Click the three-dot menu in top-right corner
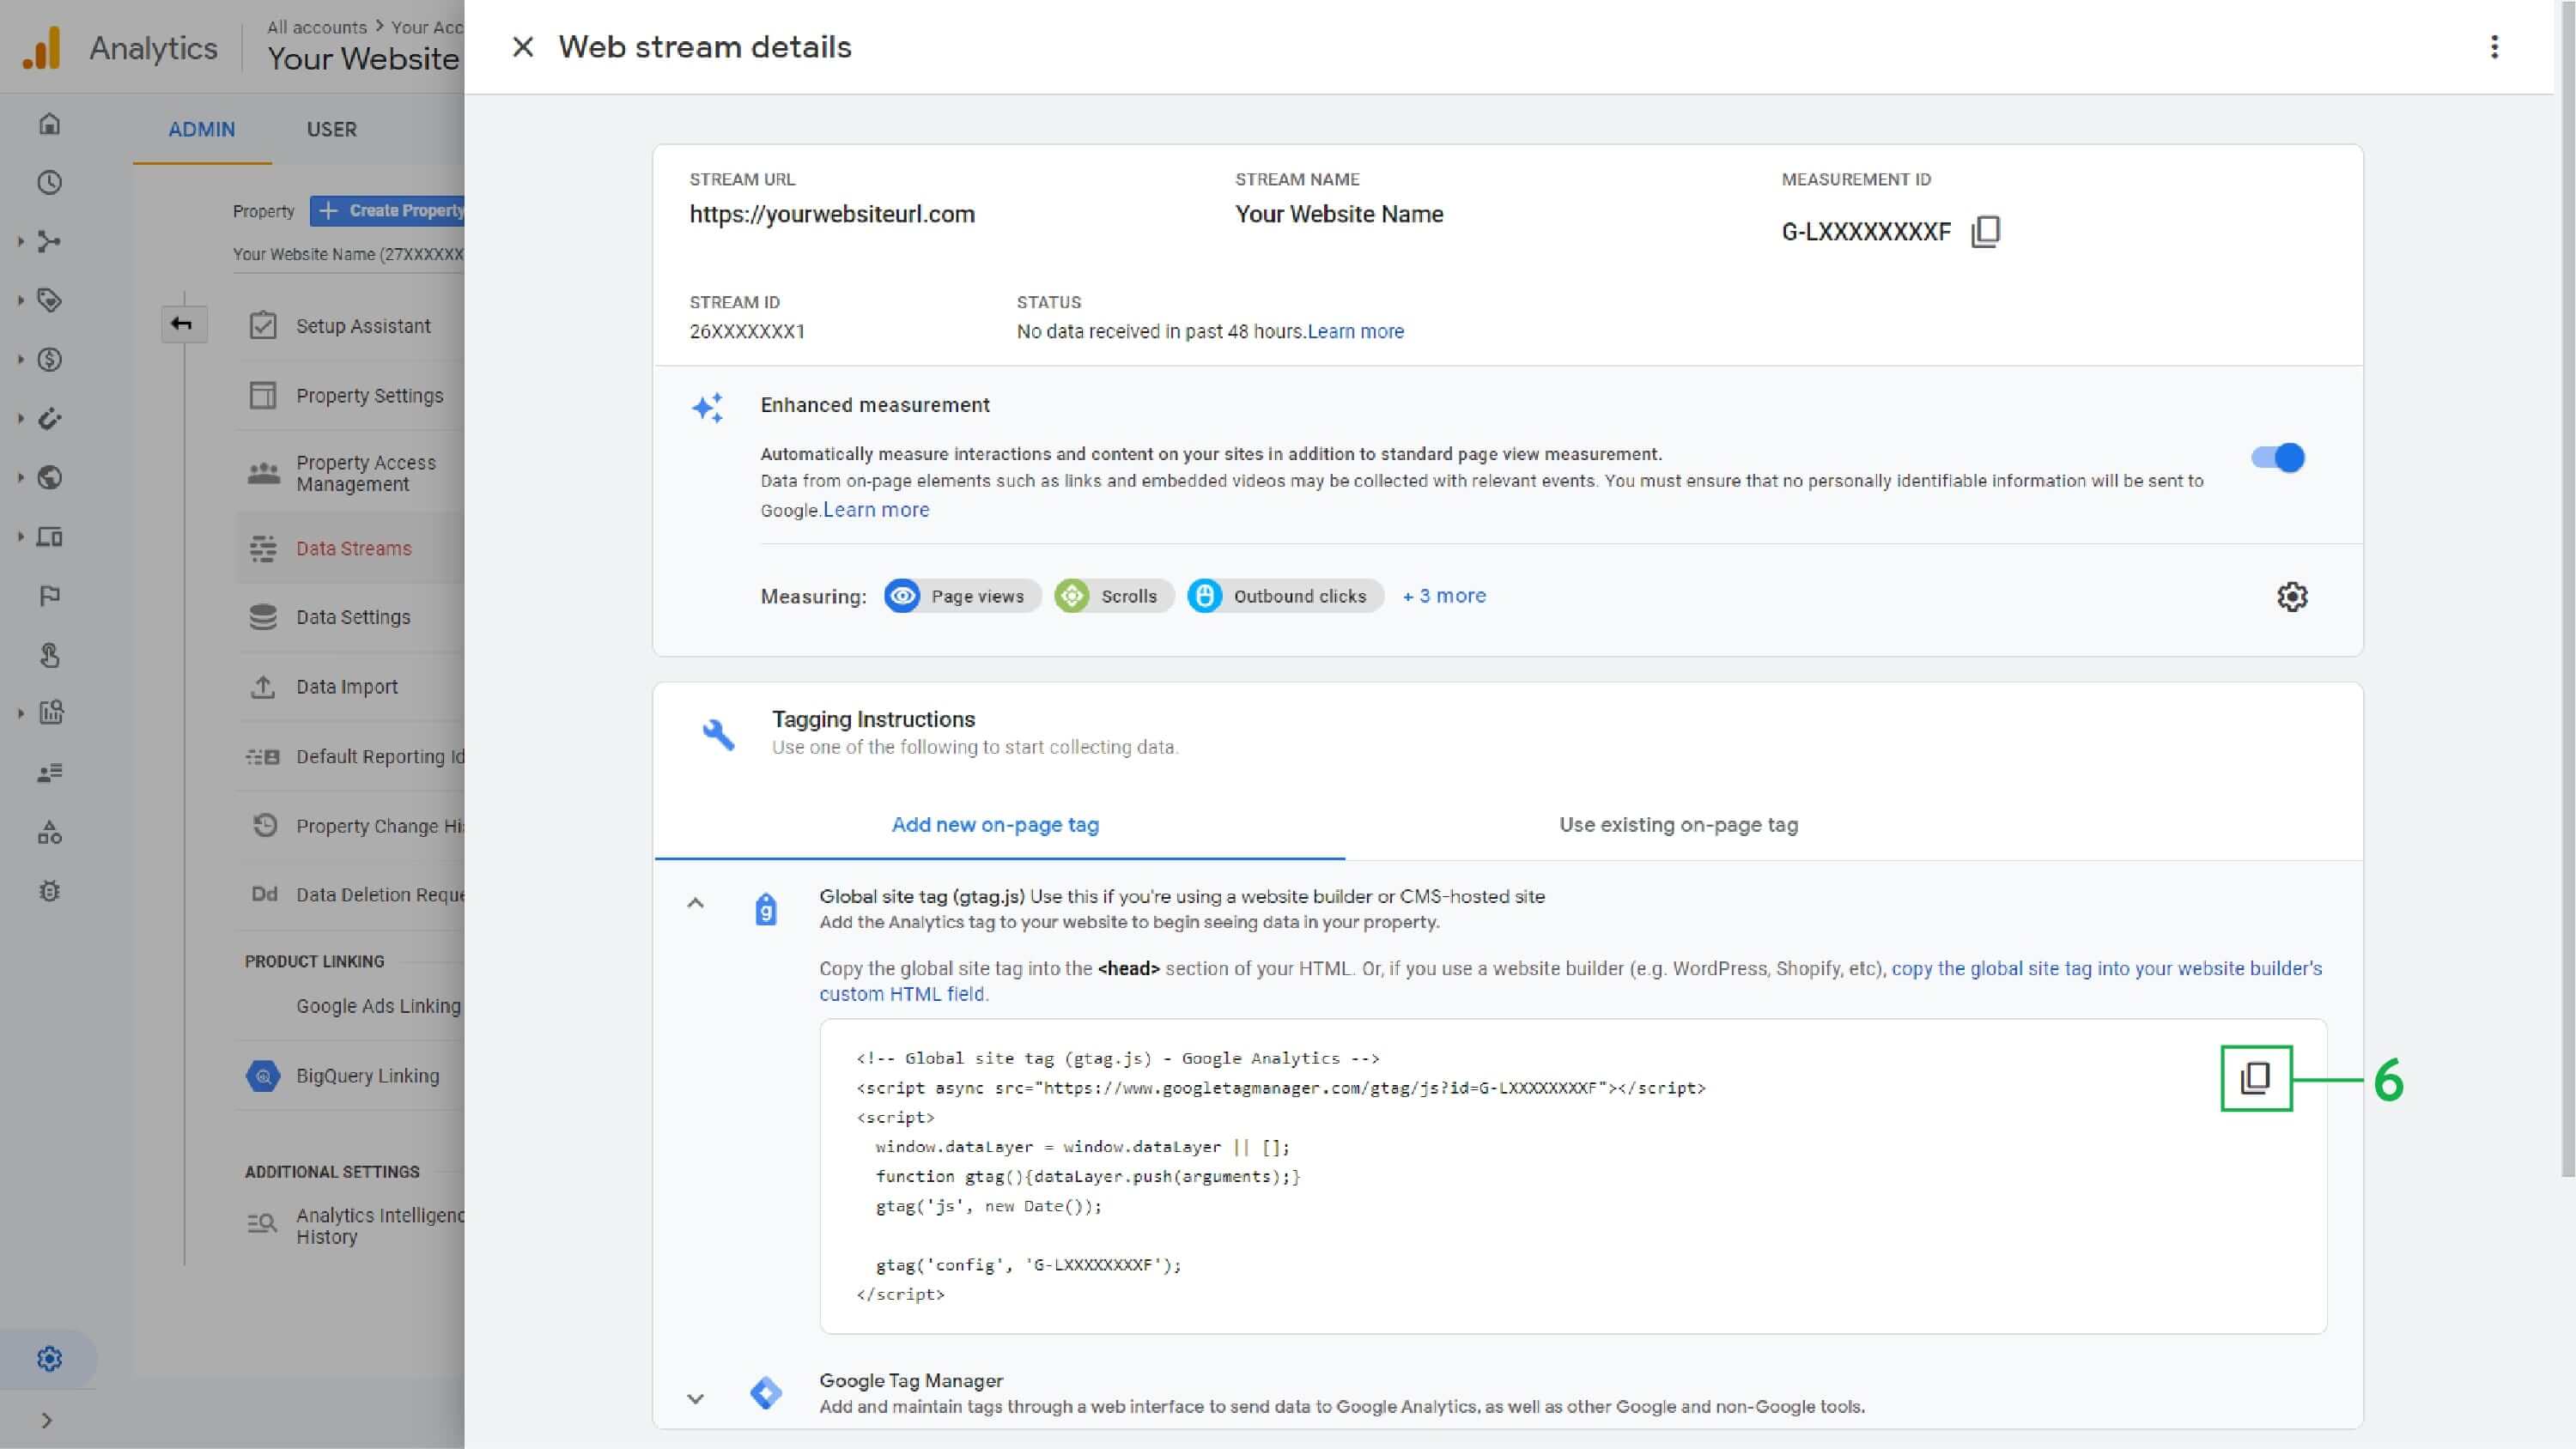The width and height of the screenshot is (2576, 1449). pos(2493,46)
